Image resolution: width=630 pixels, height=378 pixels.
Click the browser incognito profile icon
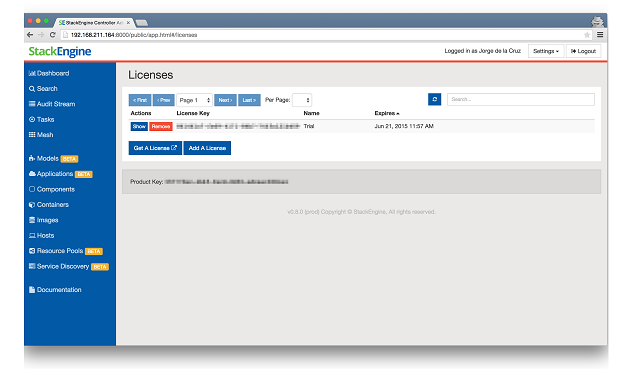(597, 21)
